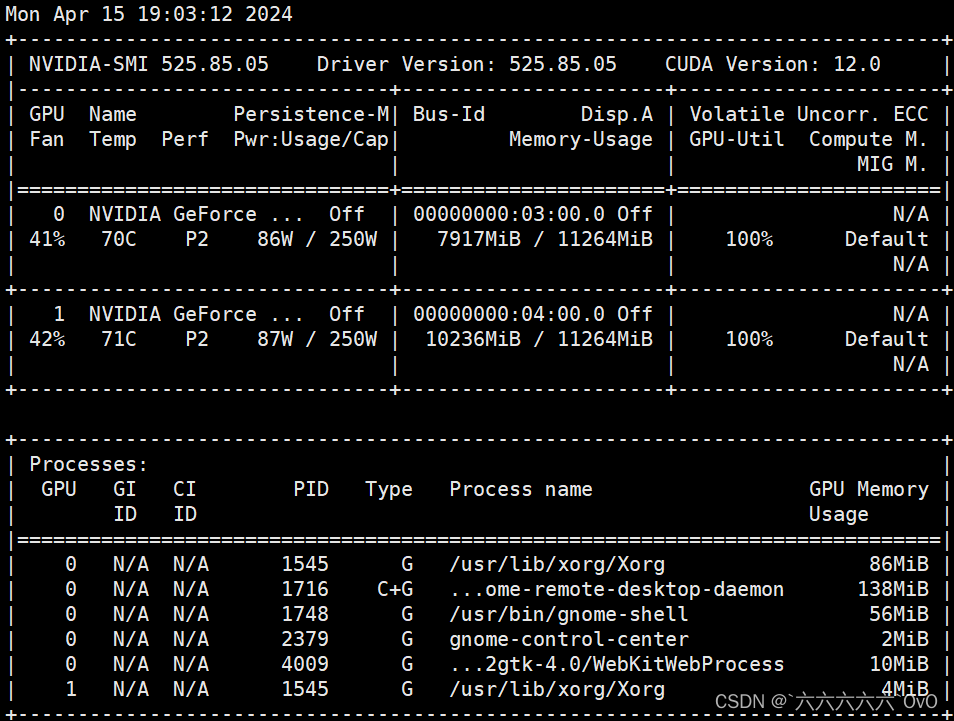Click the 100% GPU-Util value for GPU 0
Screen dimensions: 954x721
(748, 238)
